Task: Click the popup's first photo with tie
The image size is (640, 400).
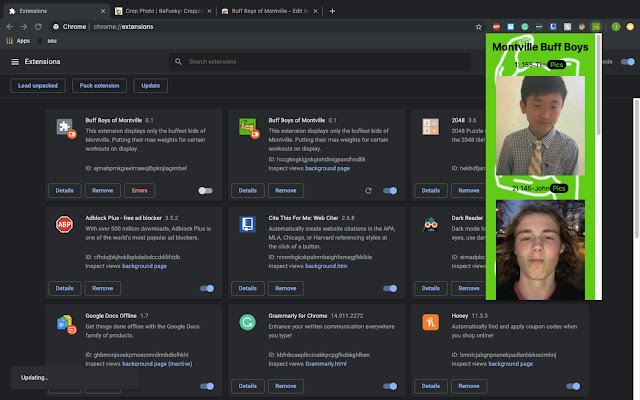Action: [540, 126]
